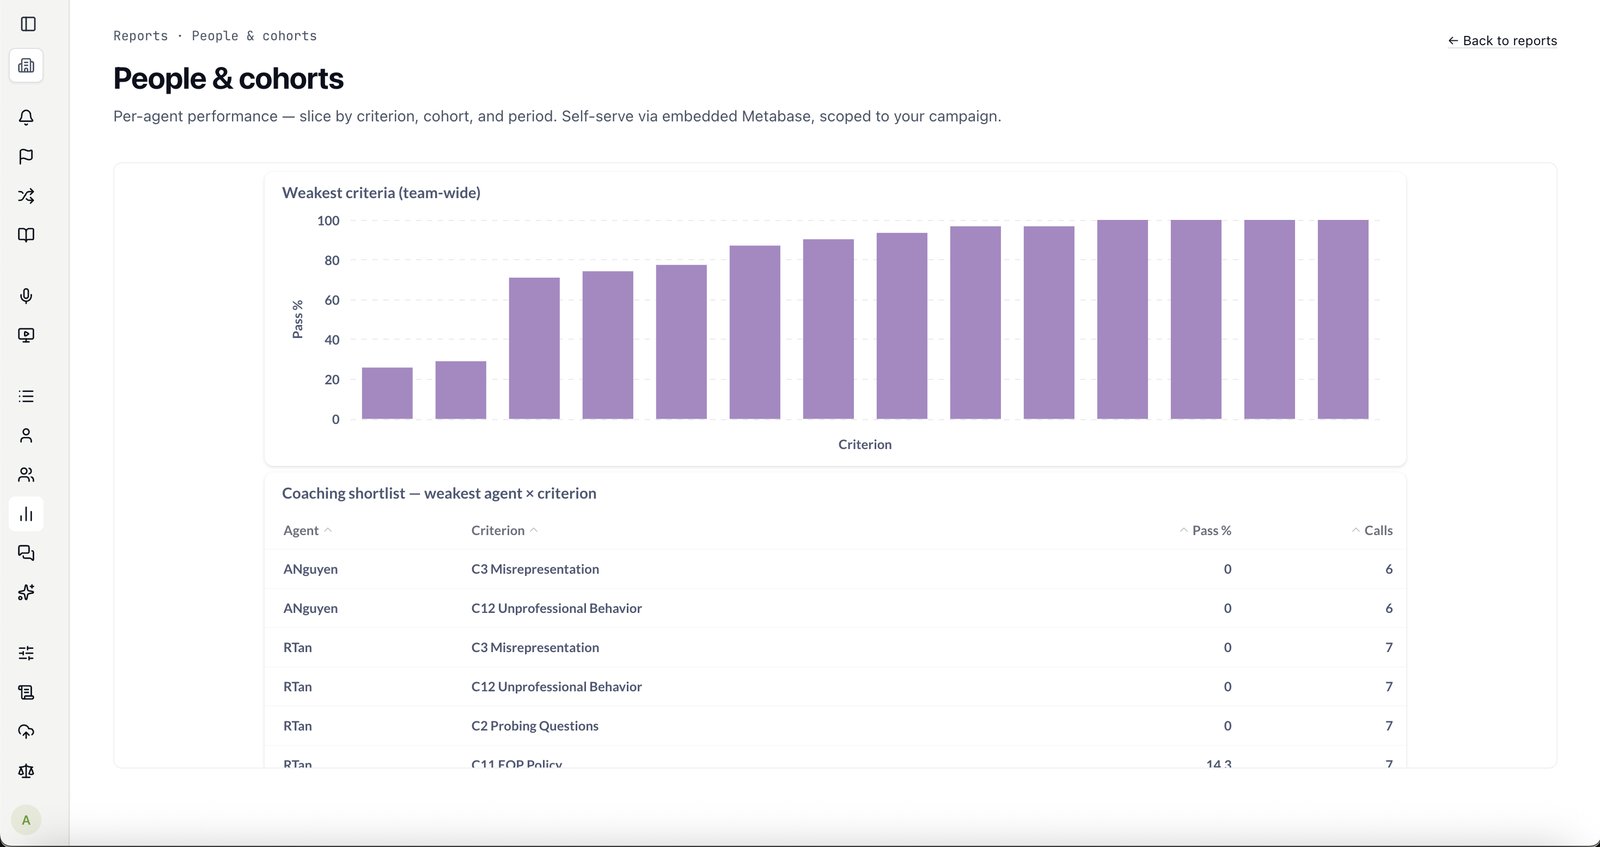Click the sparkles icon in the sidebar
The height and width of the screenshot is (847, 1600).
tap(26, 592)
